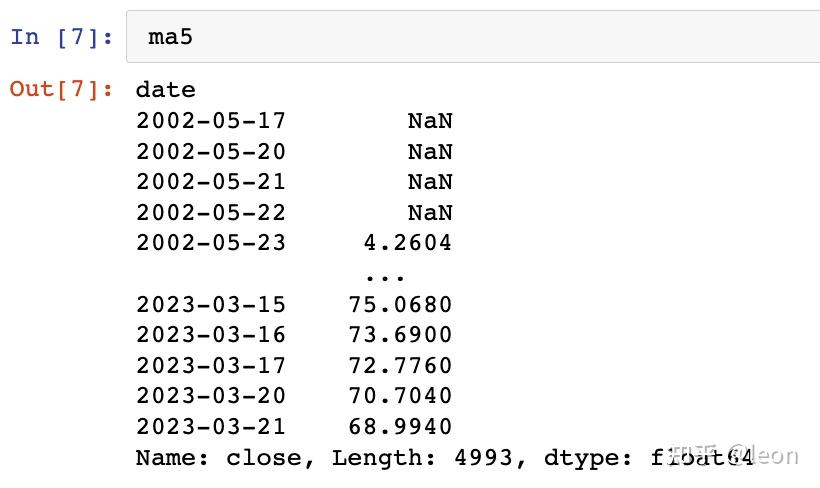Click the 2002-05-23 date entry
This screenshot has width=820, height=488.
coord(211,243)
